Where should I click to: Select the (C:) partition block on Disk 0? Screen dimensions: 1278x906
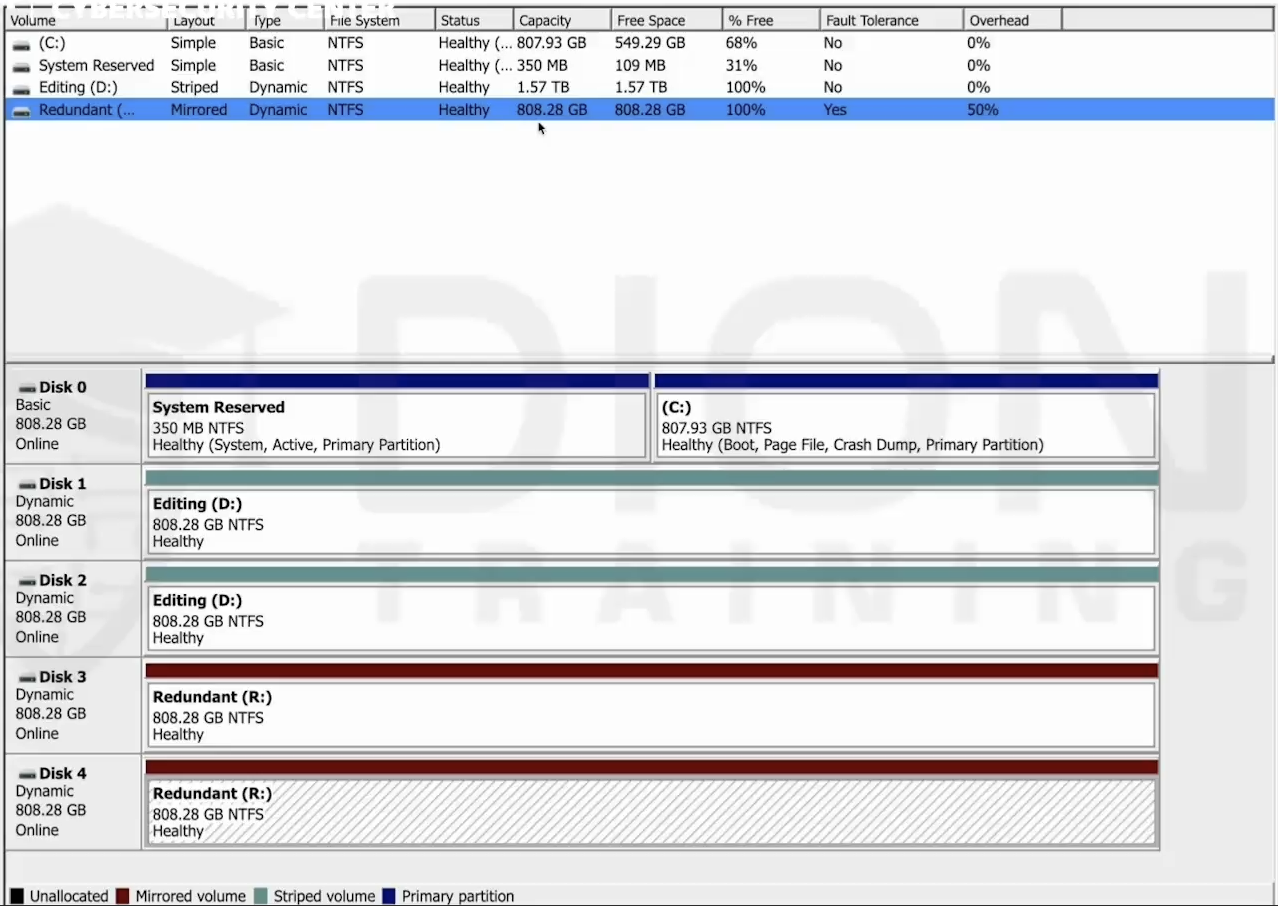click(905, 426)
